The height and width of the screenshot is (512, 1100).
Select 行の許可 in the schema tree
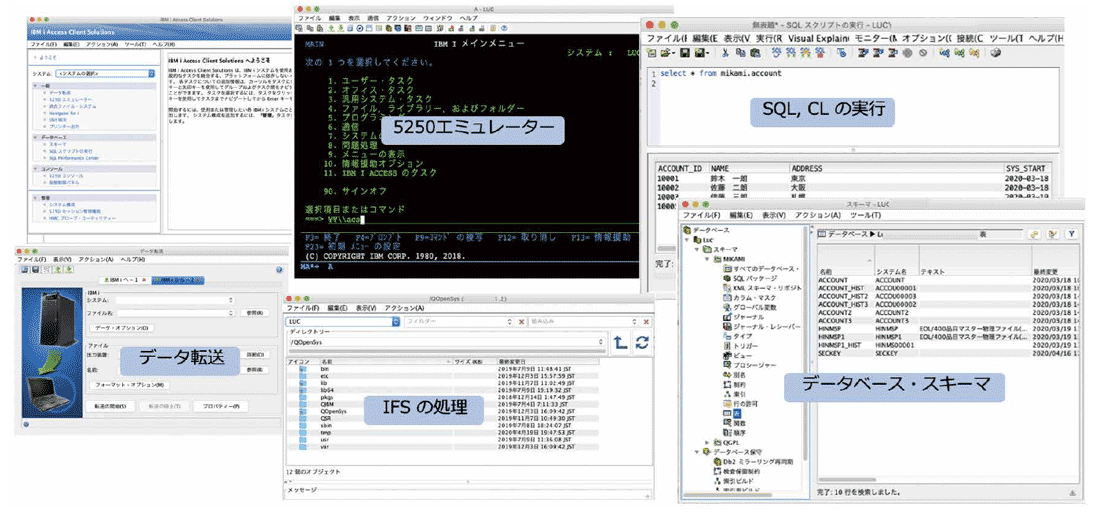(x=739, y=404)
